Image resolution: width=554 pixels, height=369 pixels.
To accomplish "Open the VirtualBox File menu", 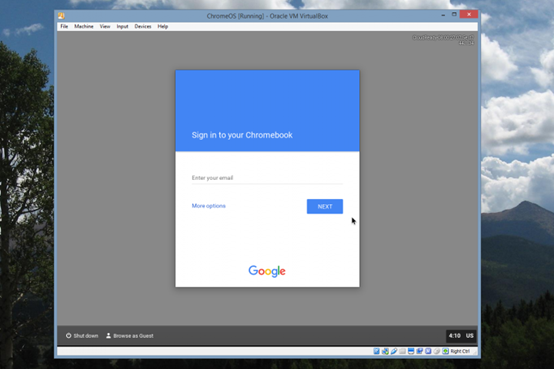I will pyautogui.click(x=64, y=27).
